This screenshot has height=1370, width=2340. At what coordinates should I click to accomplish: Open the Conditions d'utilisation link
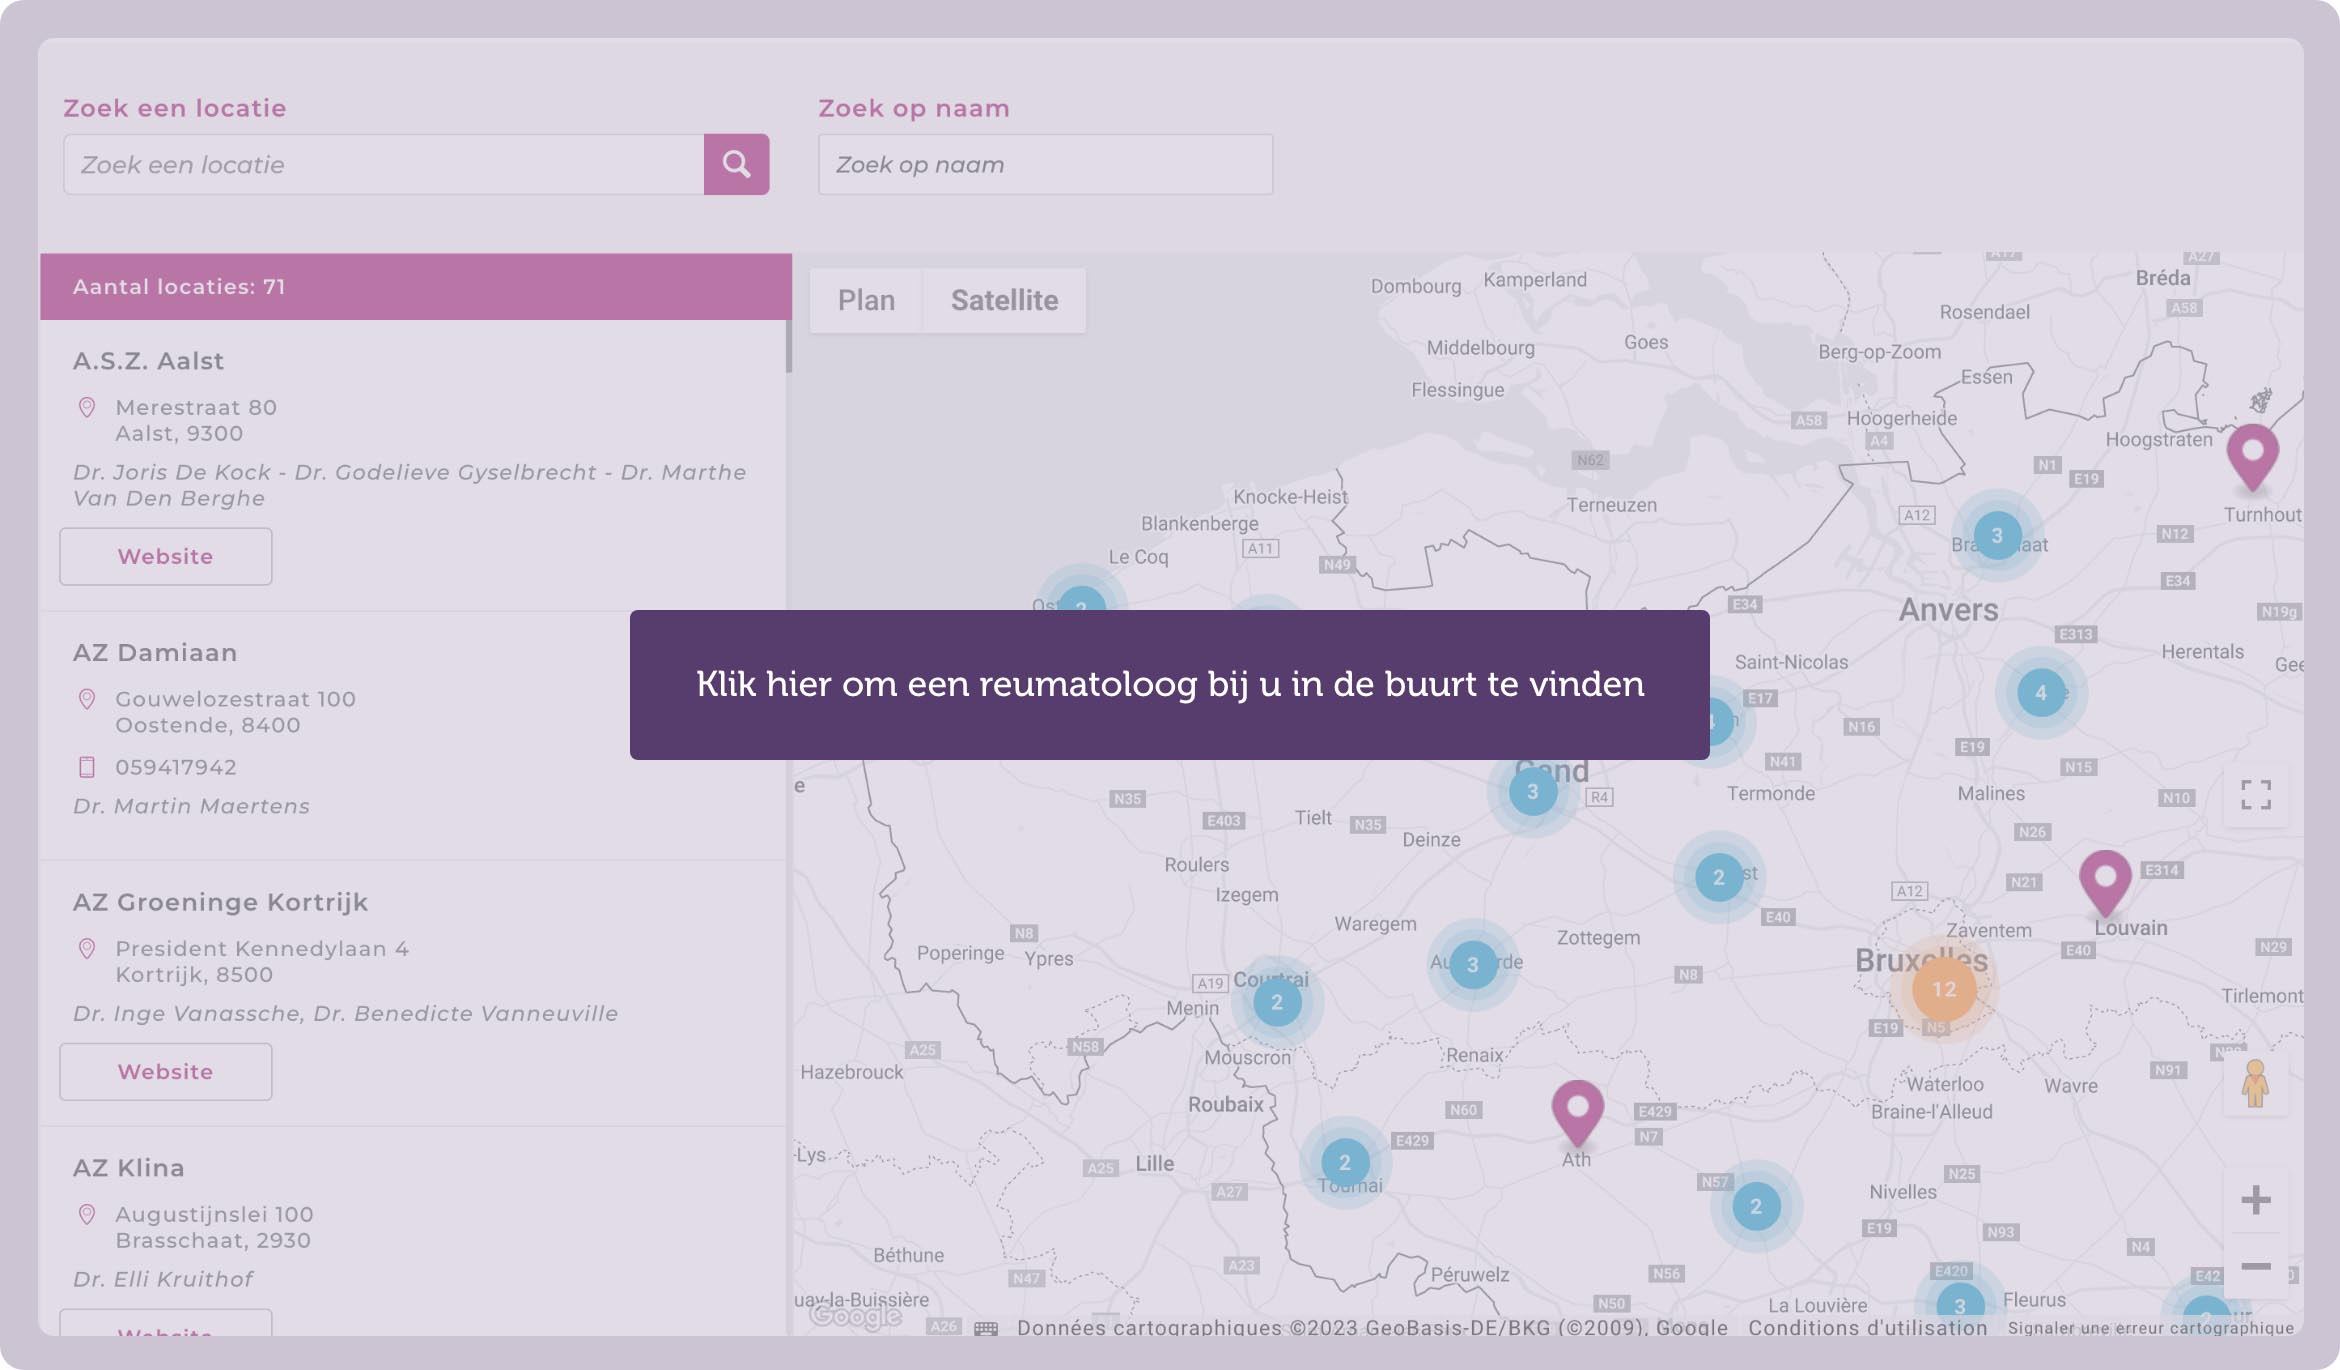(1867, 1328)
